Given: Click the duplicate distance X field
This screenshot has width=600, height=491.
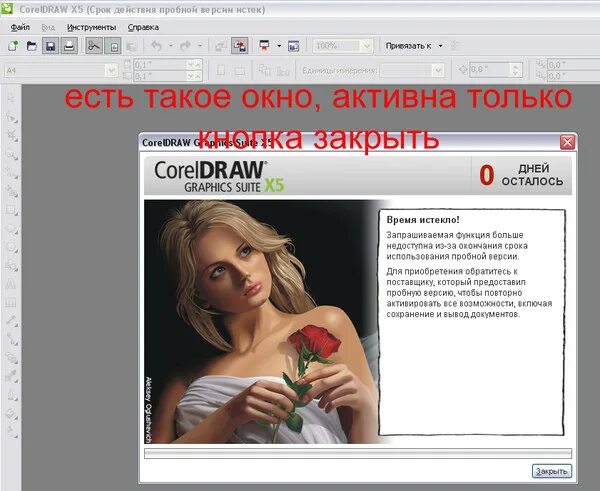Looking at the screenshot, I should (x=573, y=65).
